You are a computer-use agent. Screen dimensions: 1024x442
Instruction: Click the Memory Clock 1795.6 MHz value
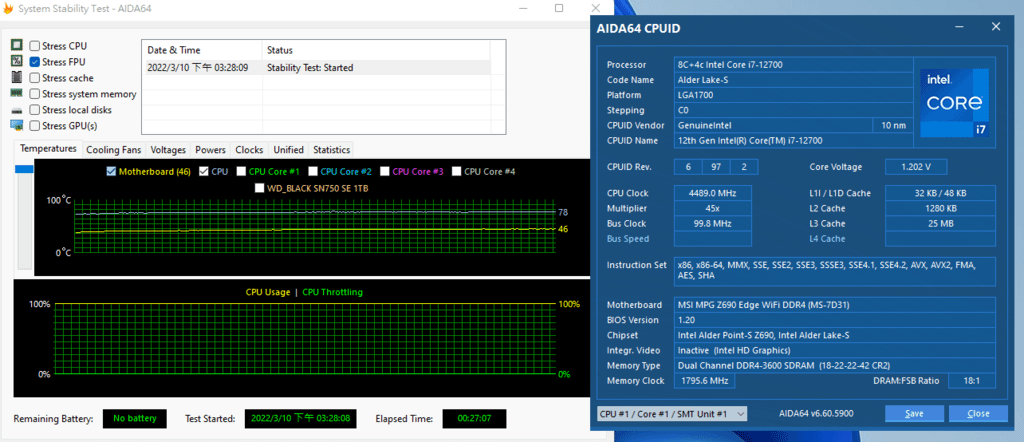tap(705, 381)
